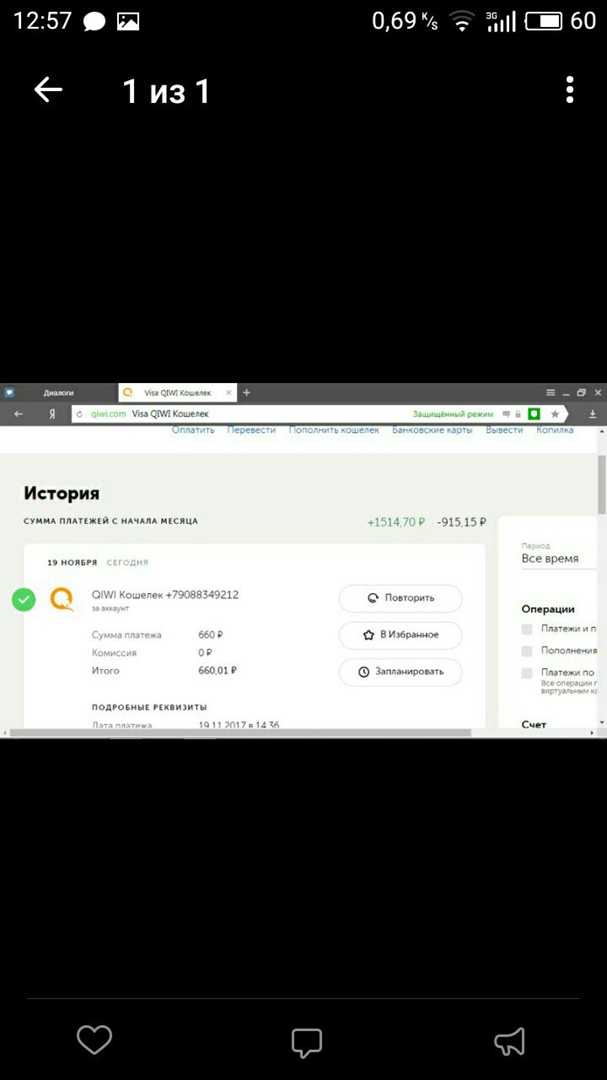Check the 'Платежи по' virtual card checkbox
This screenshot has height=1080, width=607.
[527, 673]
